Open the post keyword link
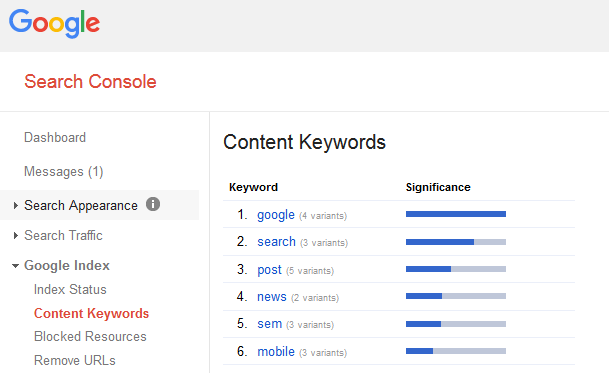Image resolution: width=609 pixels, height=373 pixels. click(269, 270)
